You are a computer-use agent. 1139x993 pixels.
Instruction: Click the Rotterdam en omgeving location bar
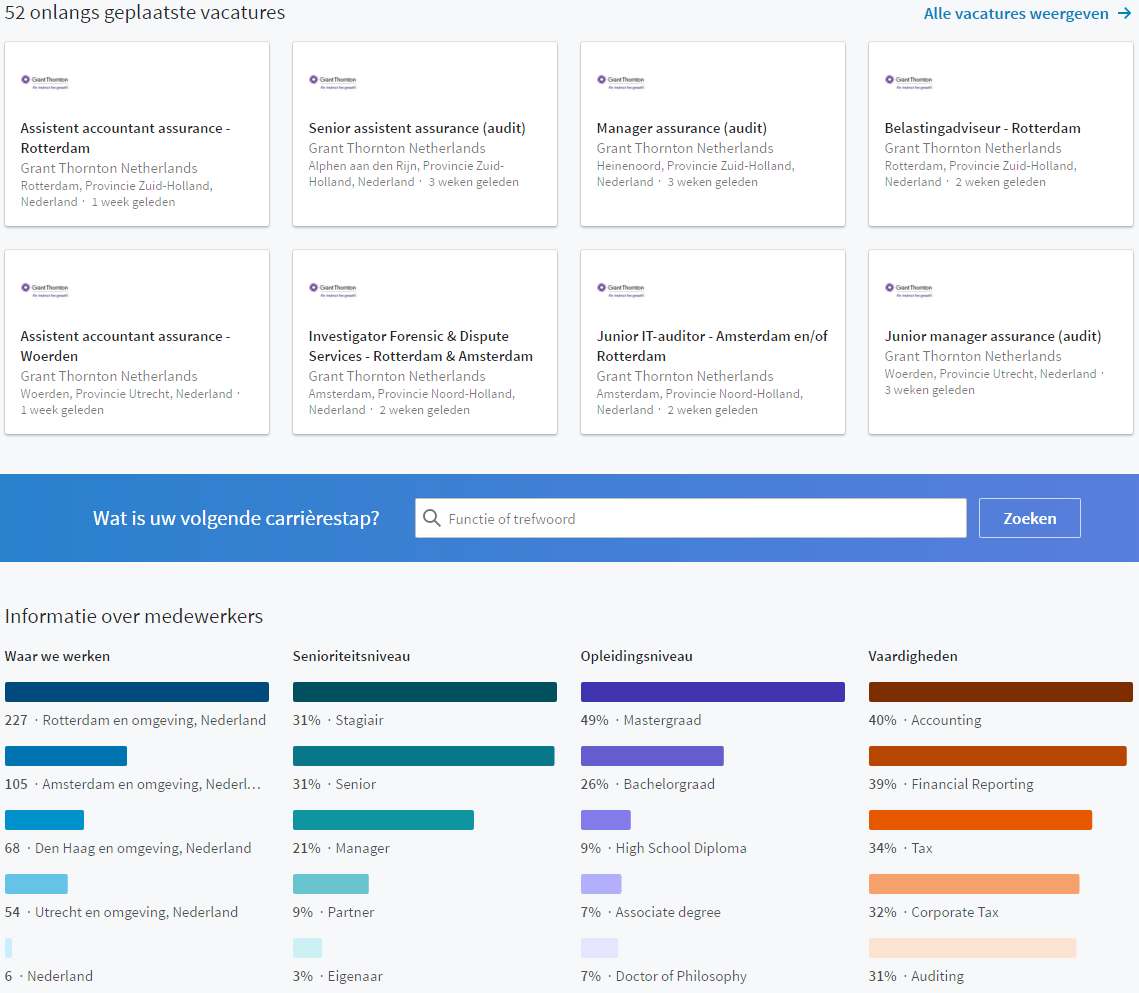click(x=137, y=692)
